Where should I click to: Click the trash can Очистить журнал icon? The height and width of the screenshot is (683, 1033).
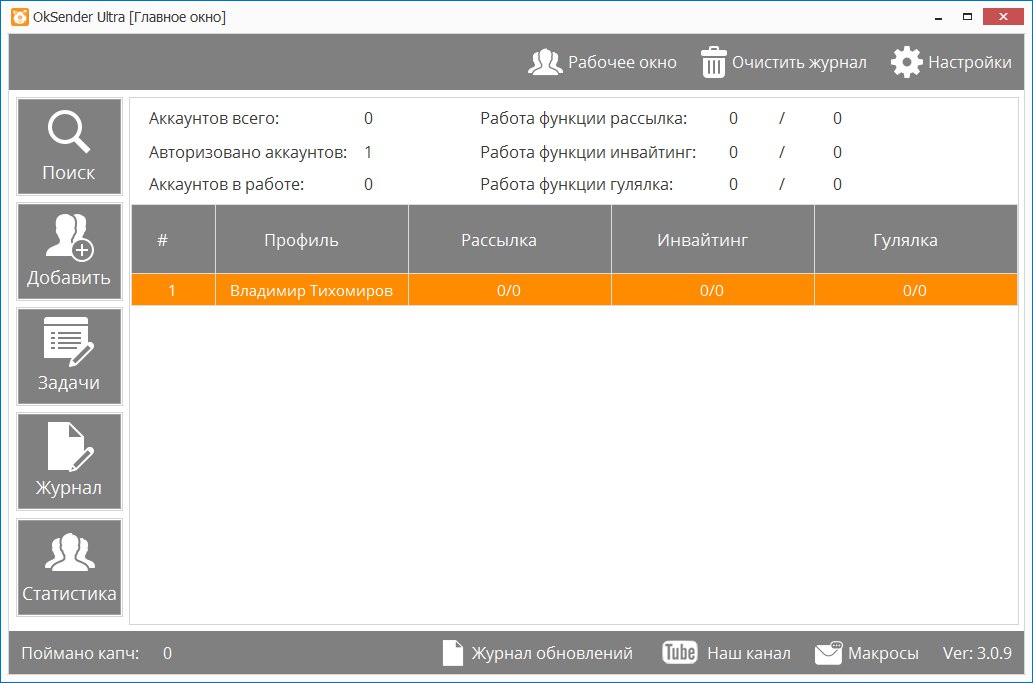click(713, 62)
